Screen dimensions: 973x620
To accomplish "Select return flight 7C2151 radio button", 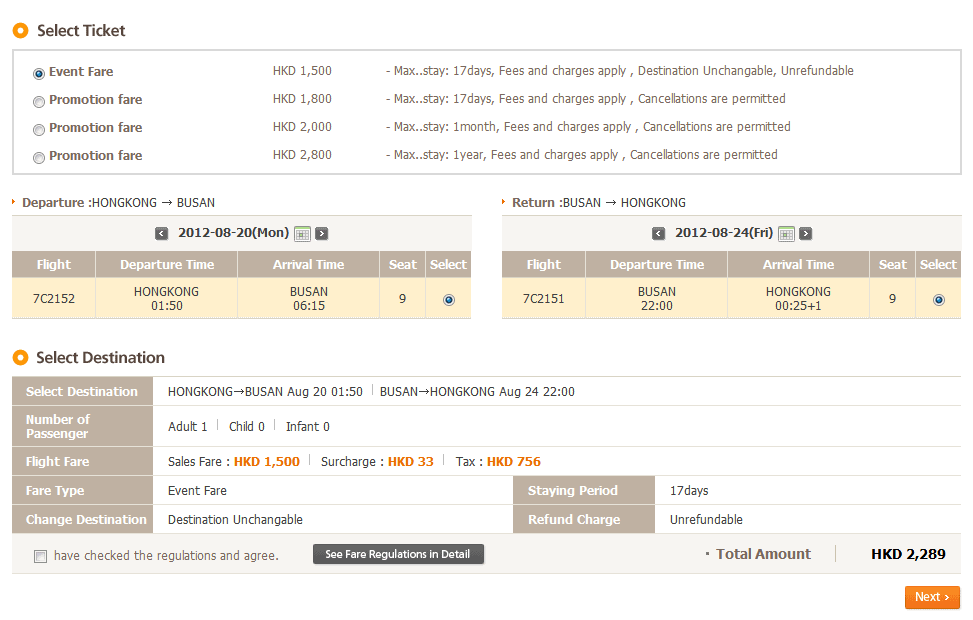I will tap(938, 300).
